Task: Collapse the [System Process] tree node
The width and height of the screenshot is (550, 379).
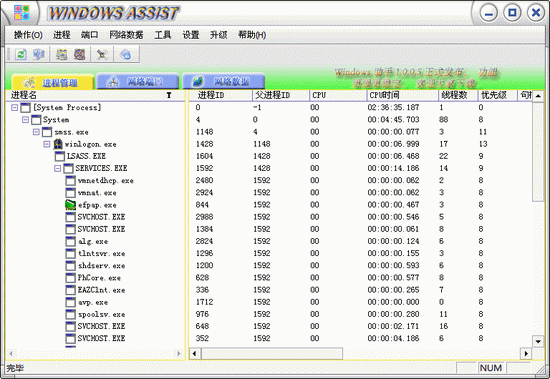Action: [x=14, y=107]
